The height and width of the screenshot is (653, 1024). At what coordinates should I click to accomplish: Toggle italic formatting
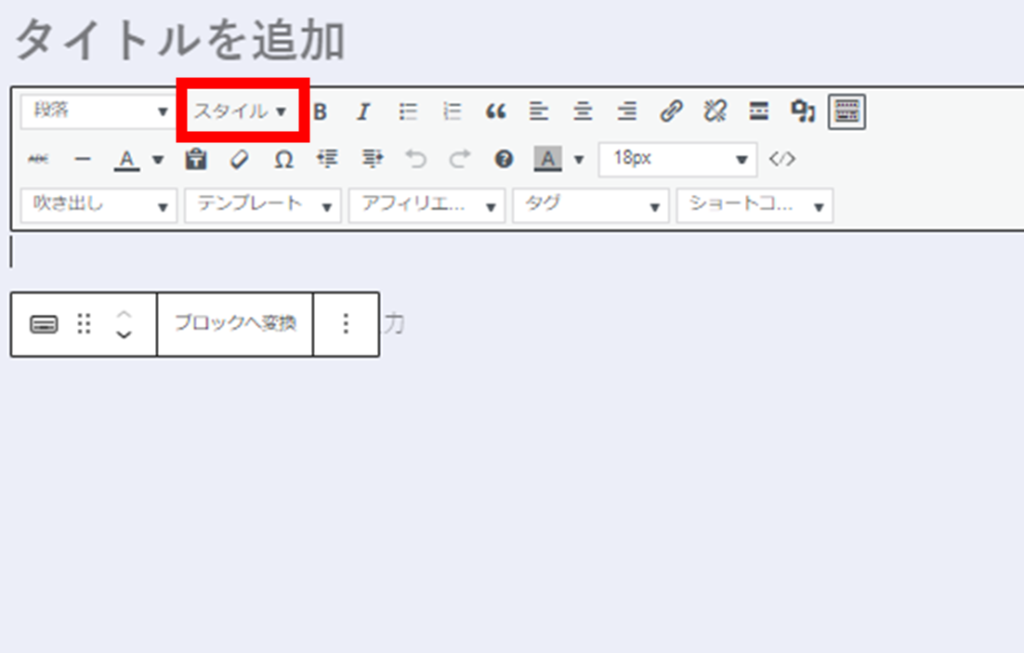tap(364, 112)
